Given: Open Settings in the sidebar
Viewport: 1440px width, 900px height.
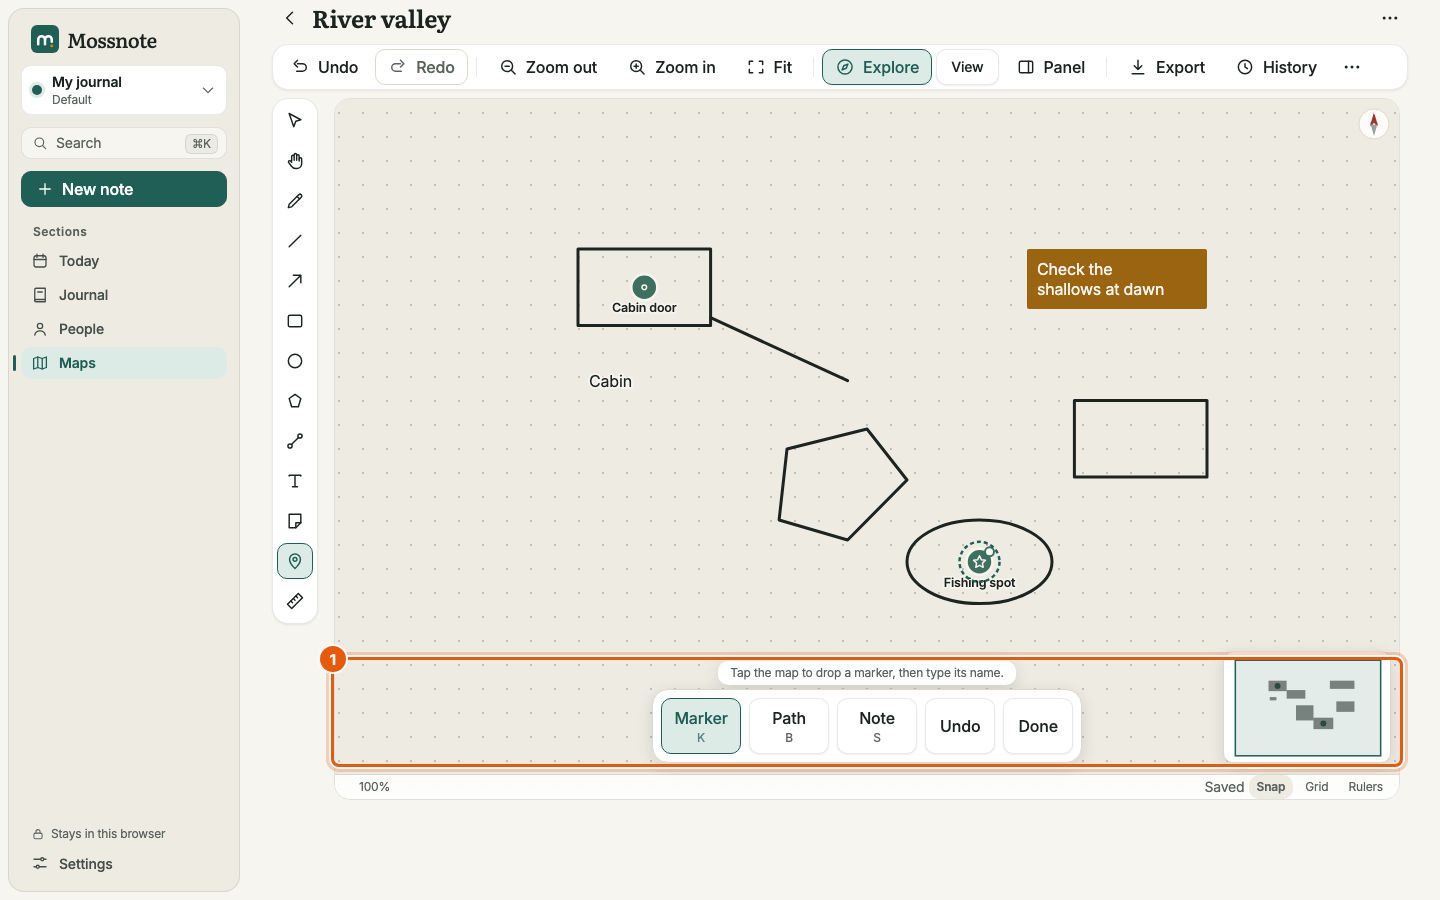Looking at the screenshot, I should coord(124,864).
